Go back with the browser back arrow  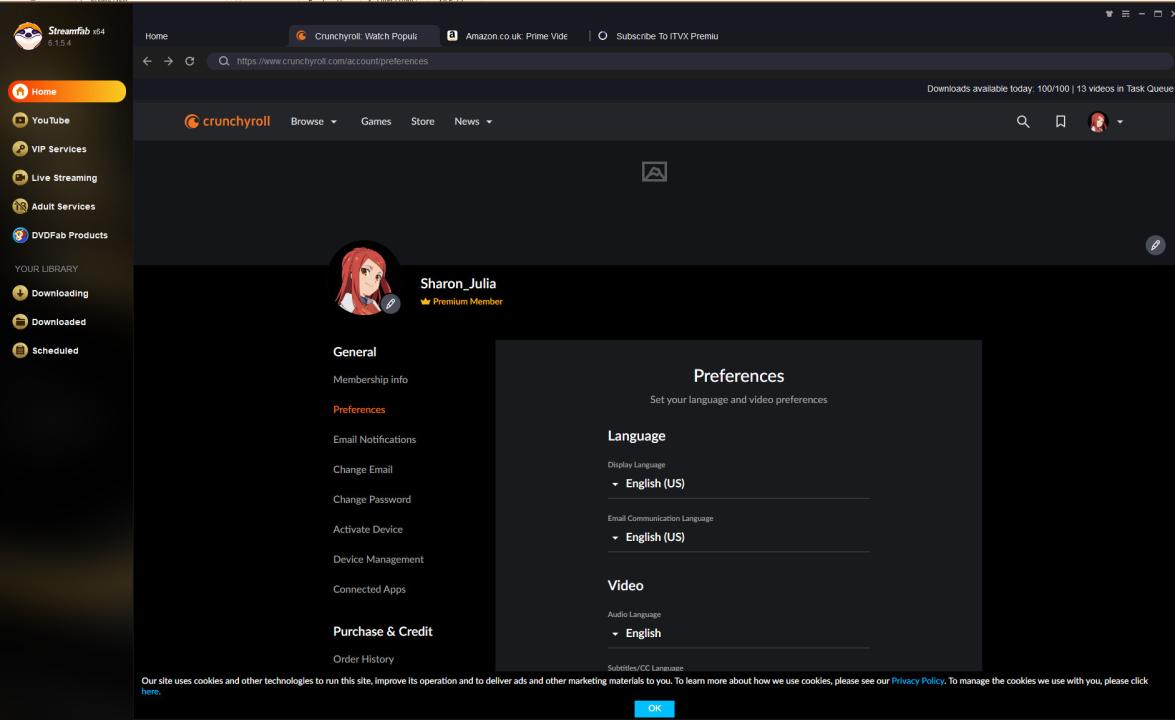coord(147,61)
